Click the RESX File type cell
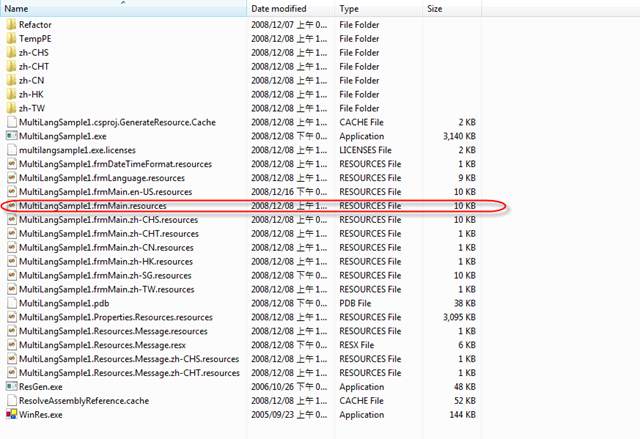The image size is (640, 439). click(x=356, y=345)
